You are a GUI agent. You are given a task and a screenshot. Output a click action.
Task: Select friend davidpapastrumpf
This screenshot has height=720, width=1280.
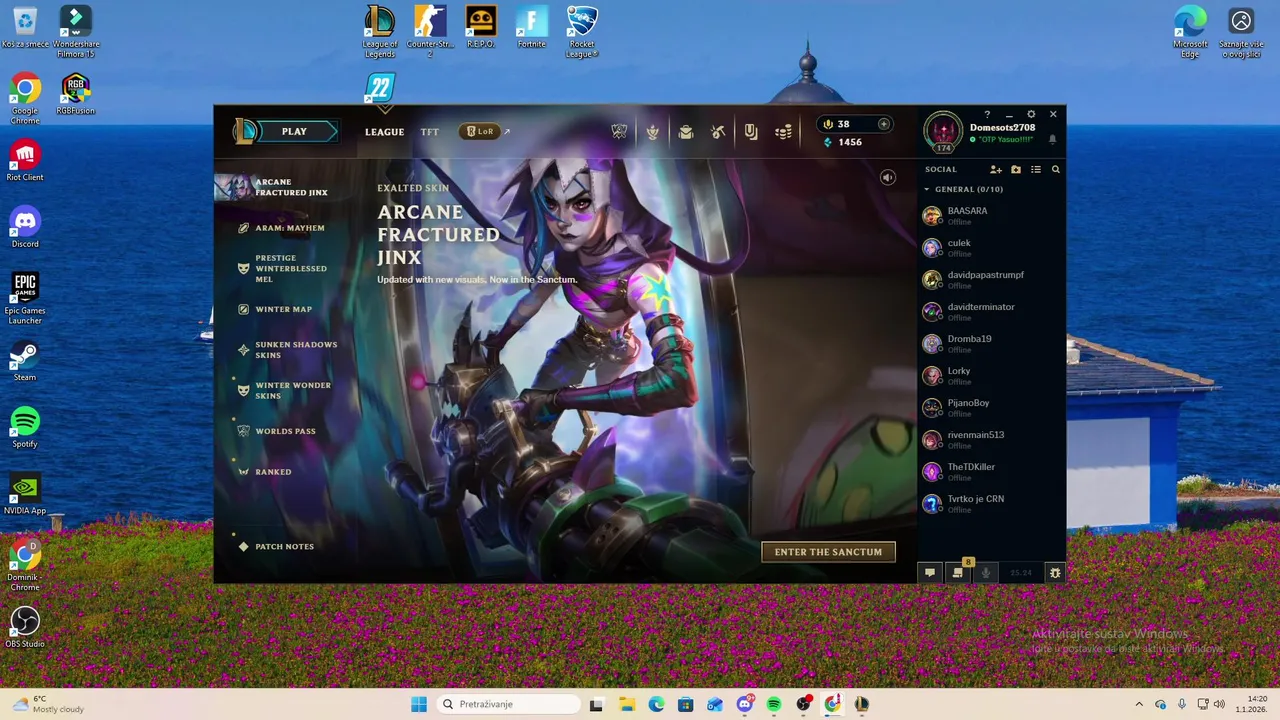tap(990, 279)
